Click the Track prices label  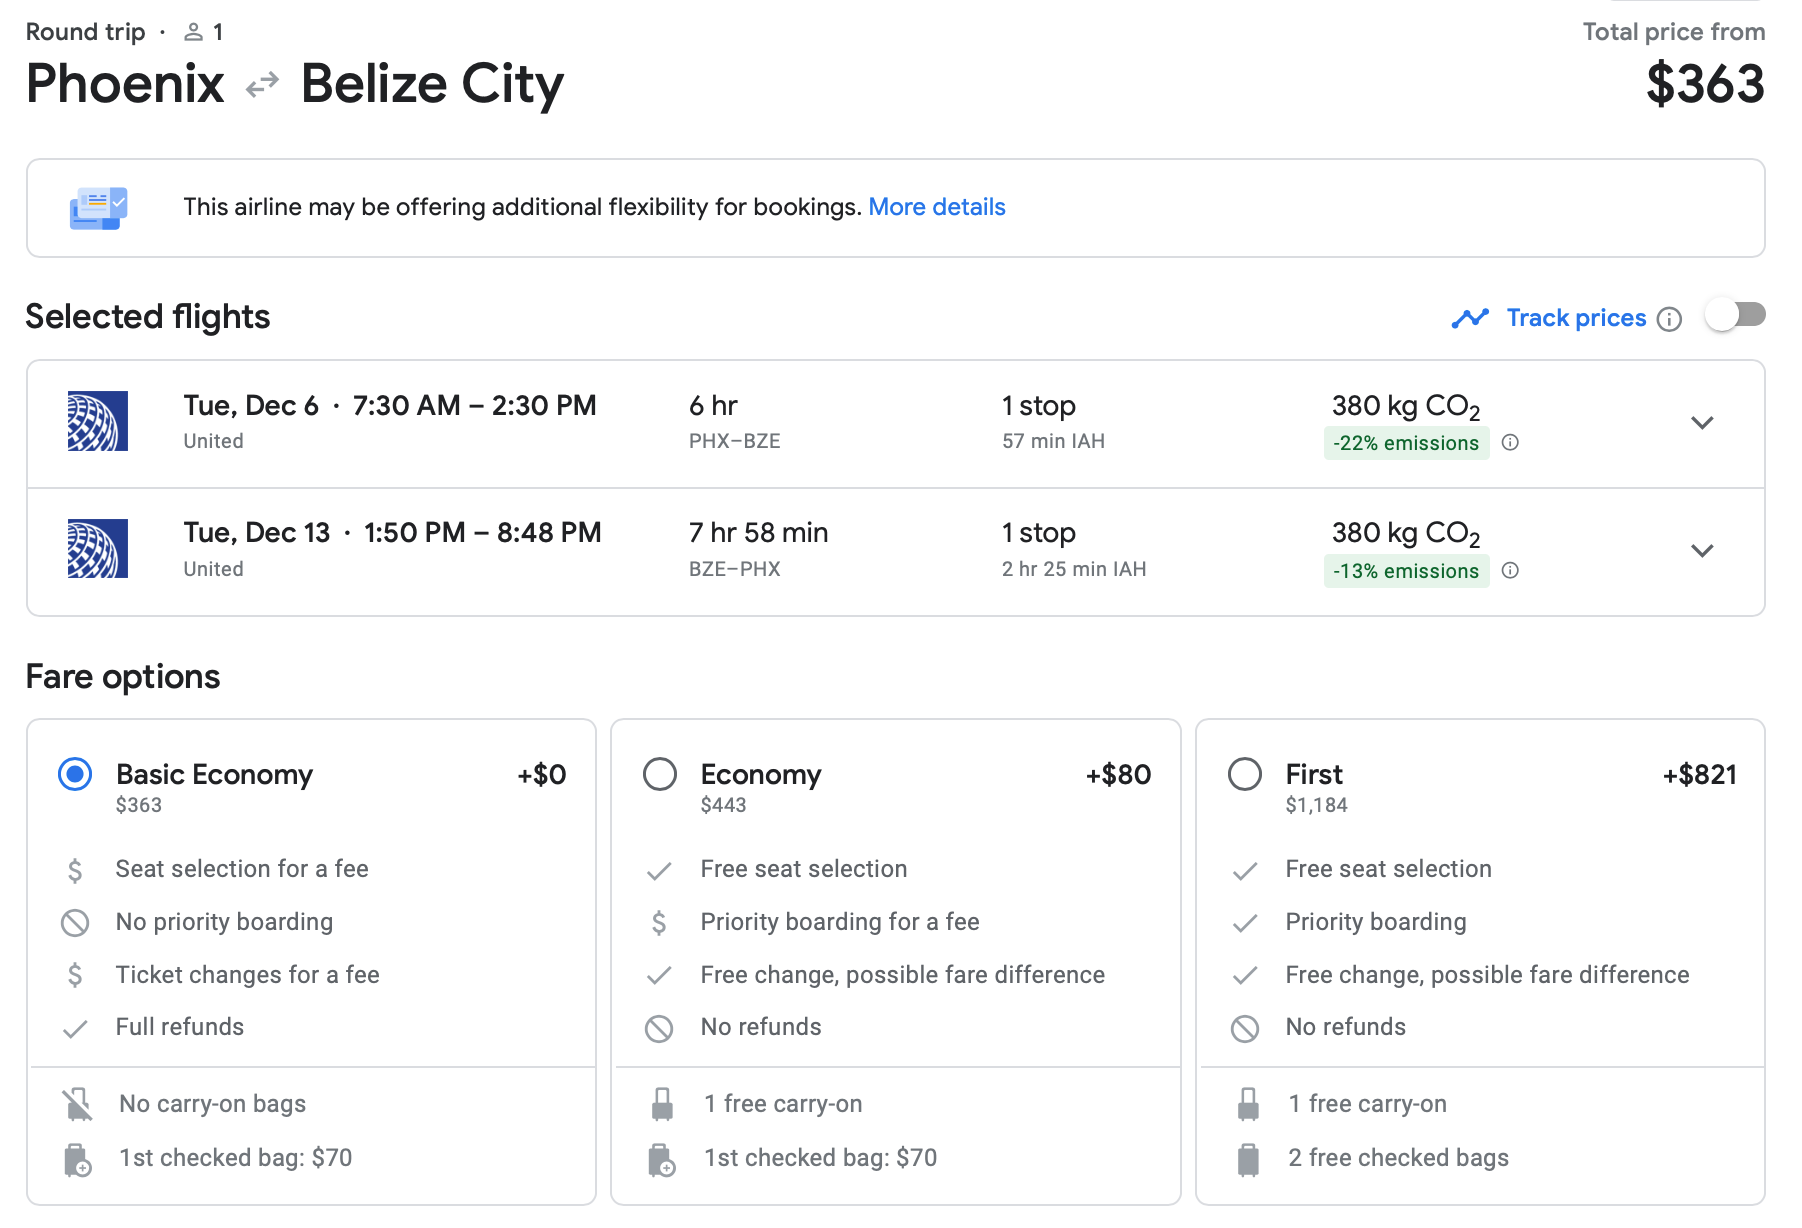pos(1576,318)
